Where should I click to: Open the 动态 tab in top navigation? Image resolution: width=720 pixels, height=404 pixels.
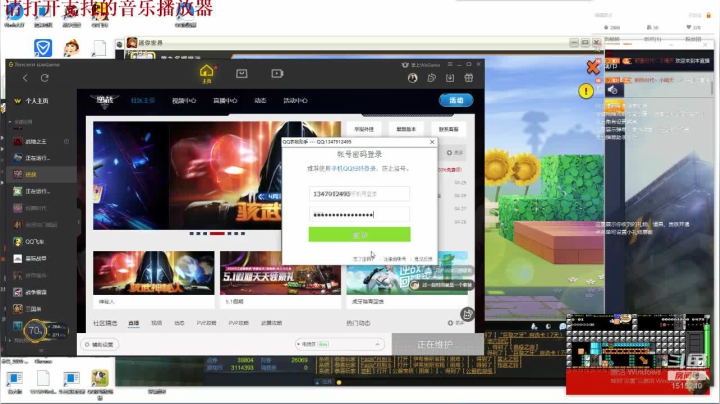[x=260, y=101]
